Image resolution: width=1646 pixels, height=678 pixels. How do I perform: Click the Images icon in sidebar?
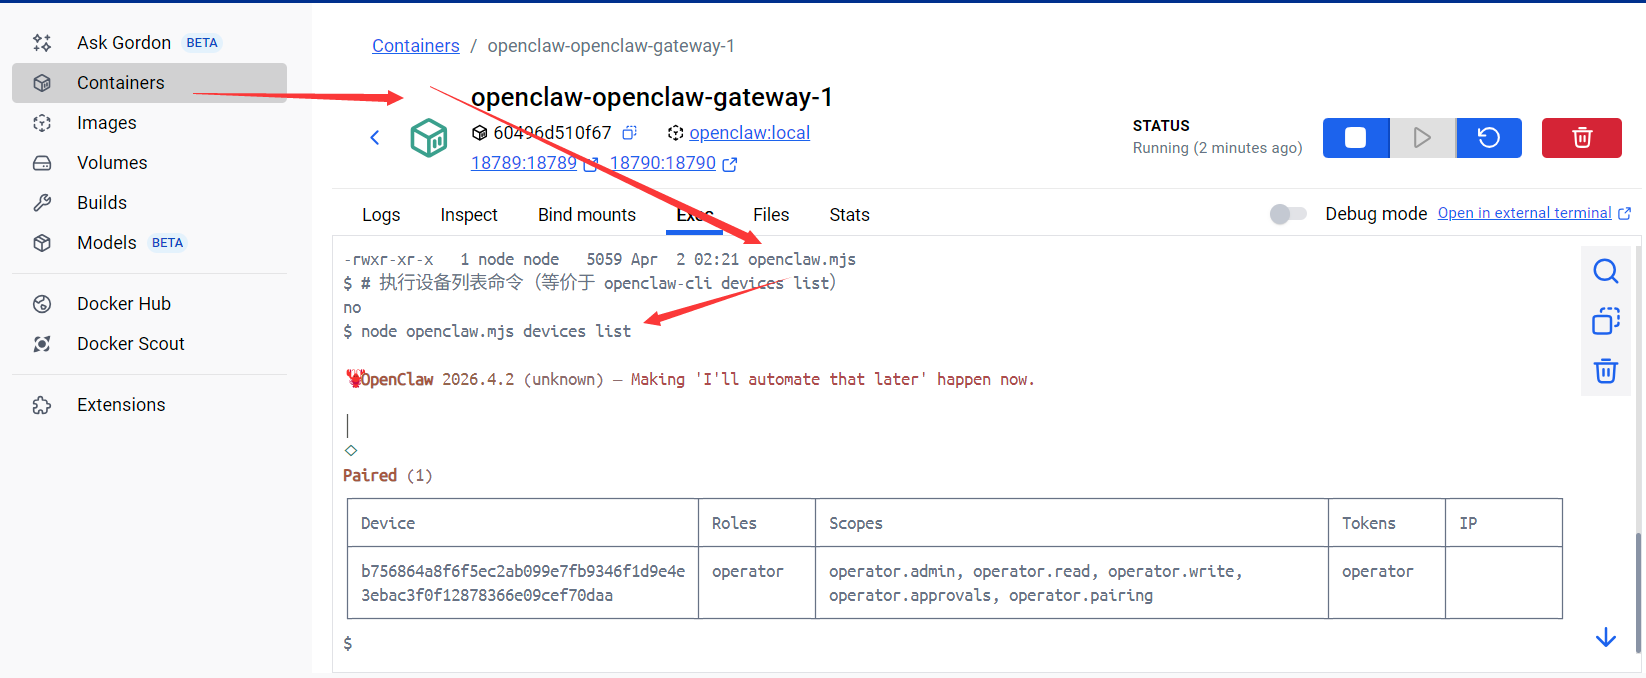pyautogui.click(x=42, y=123)
